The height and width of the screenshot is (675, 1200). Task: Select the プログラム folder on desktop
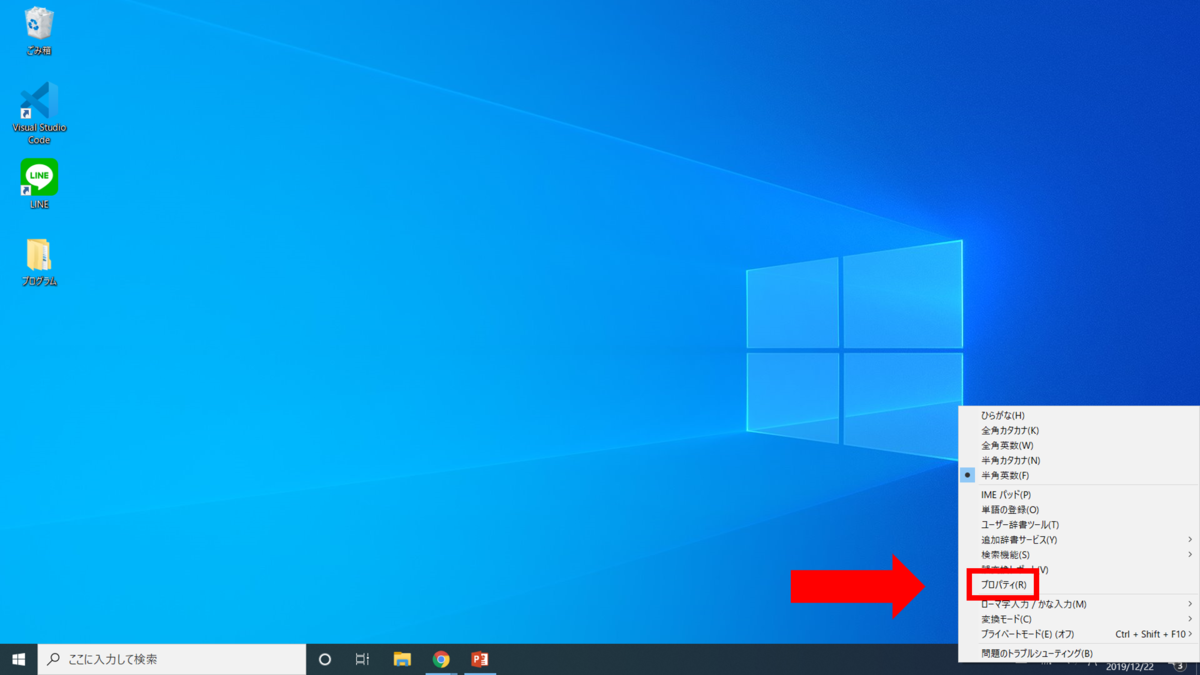click(x=39, y=262)
